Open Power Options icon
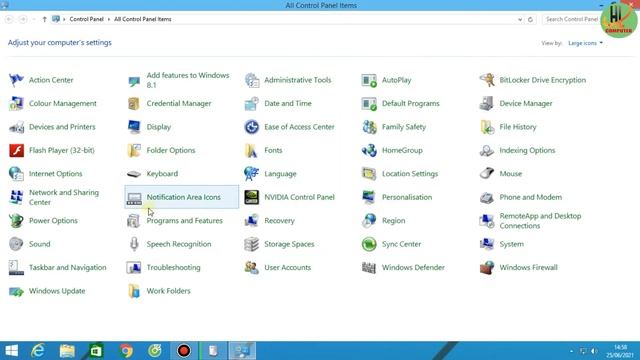This screenshot has width=640, height=360. pos(16,221)
